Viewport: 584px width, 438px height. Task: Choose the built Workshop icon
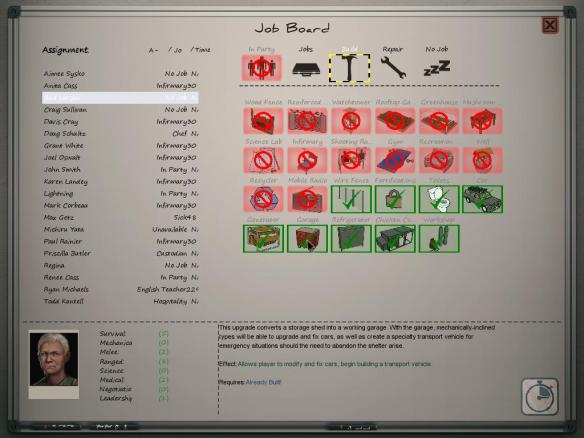(x=439, y=239)
